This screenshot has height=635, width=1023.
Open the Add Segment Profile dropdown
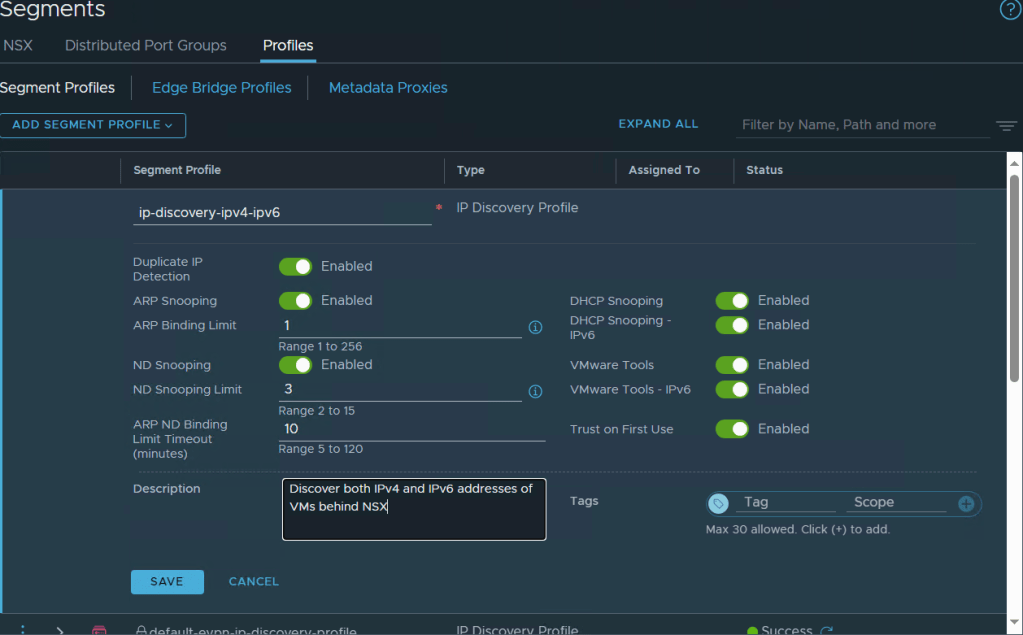coord(93,125)
